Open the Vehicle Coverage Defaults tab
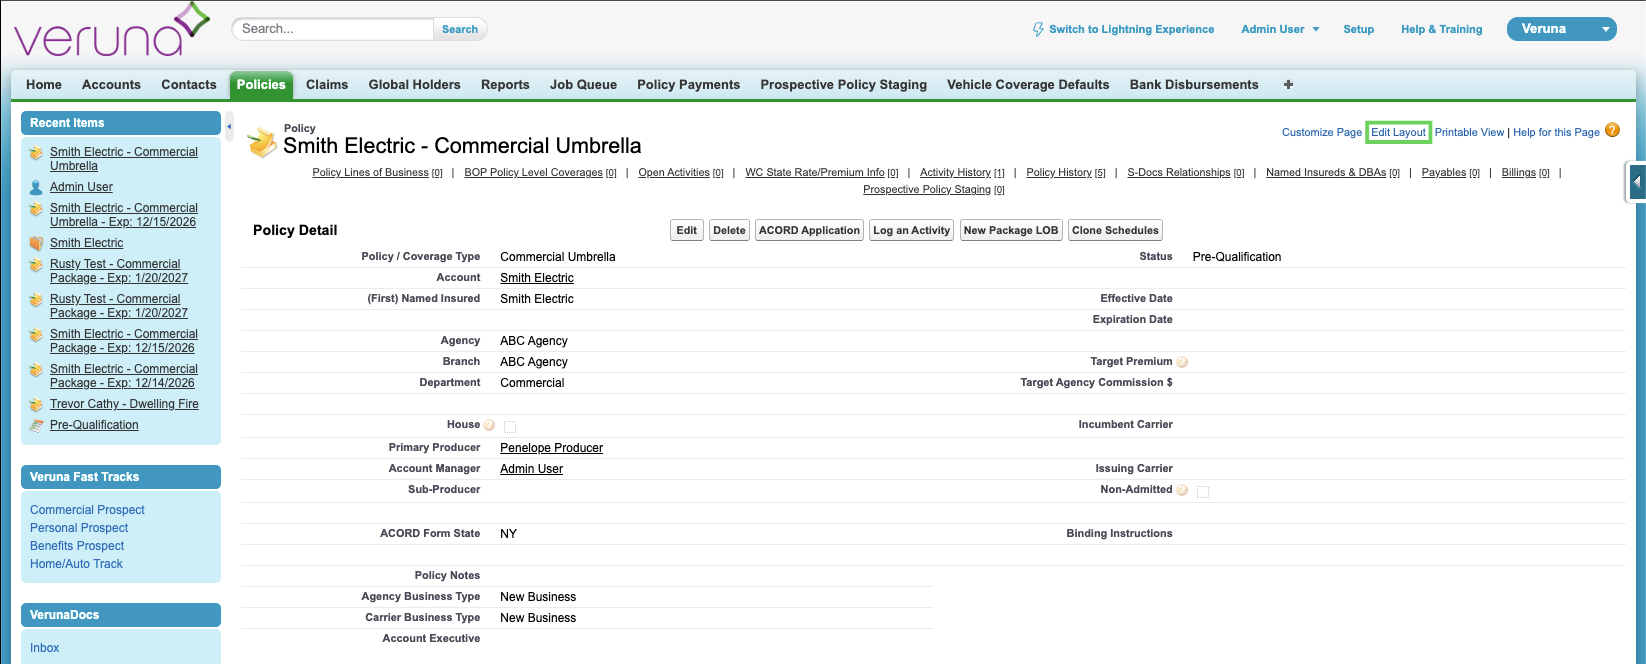This screenshot has width=1646, height=664. pyautogui.click(x=1028, y=85)
